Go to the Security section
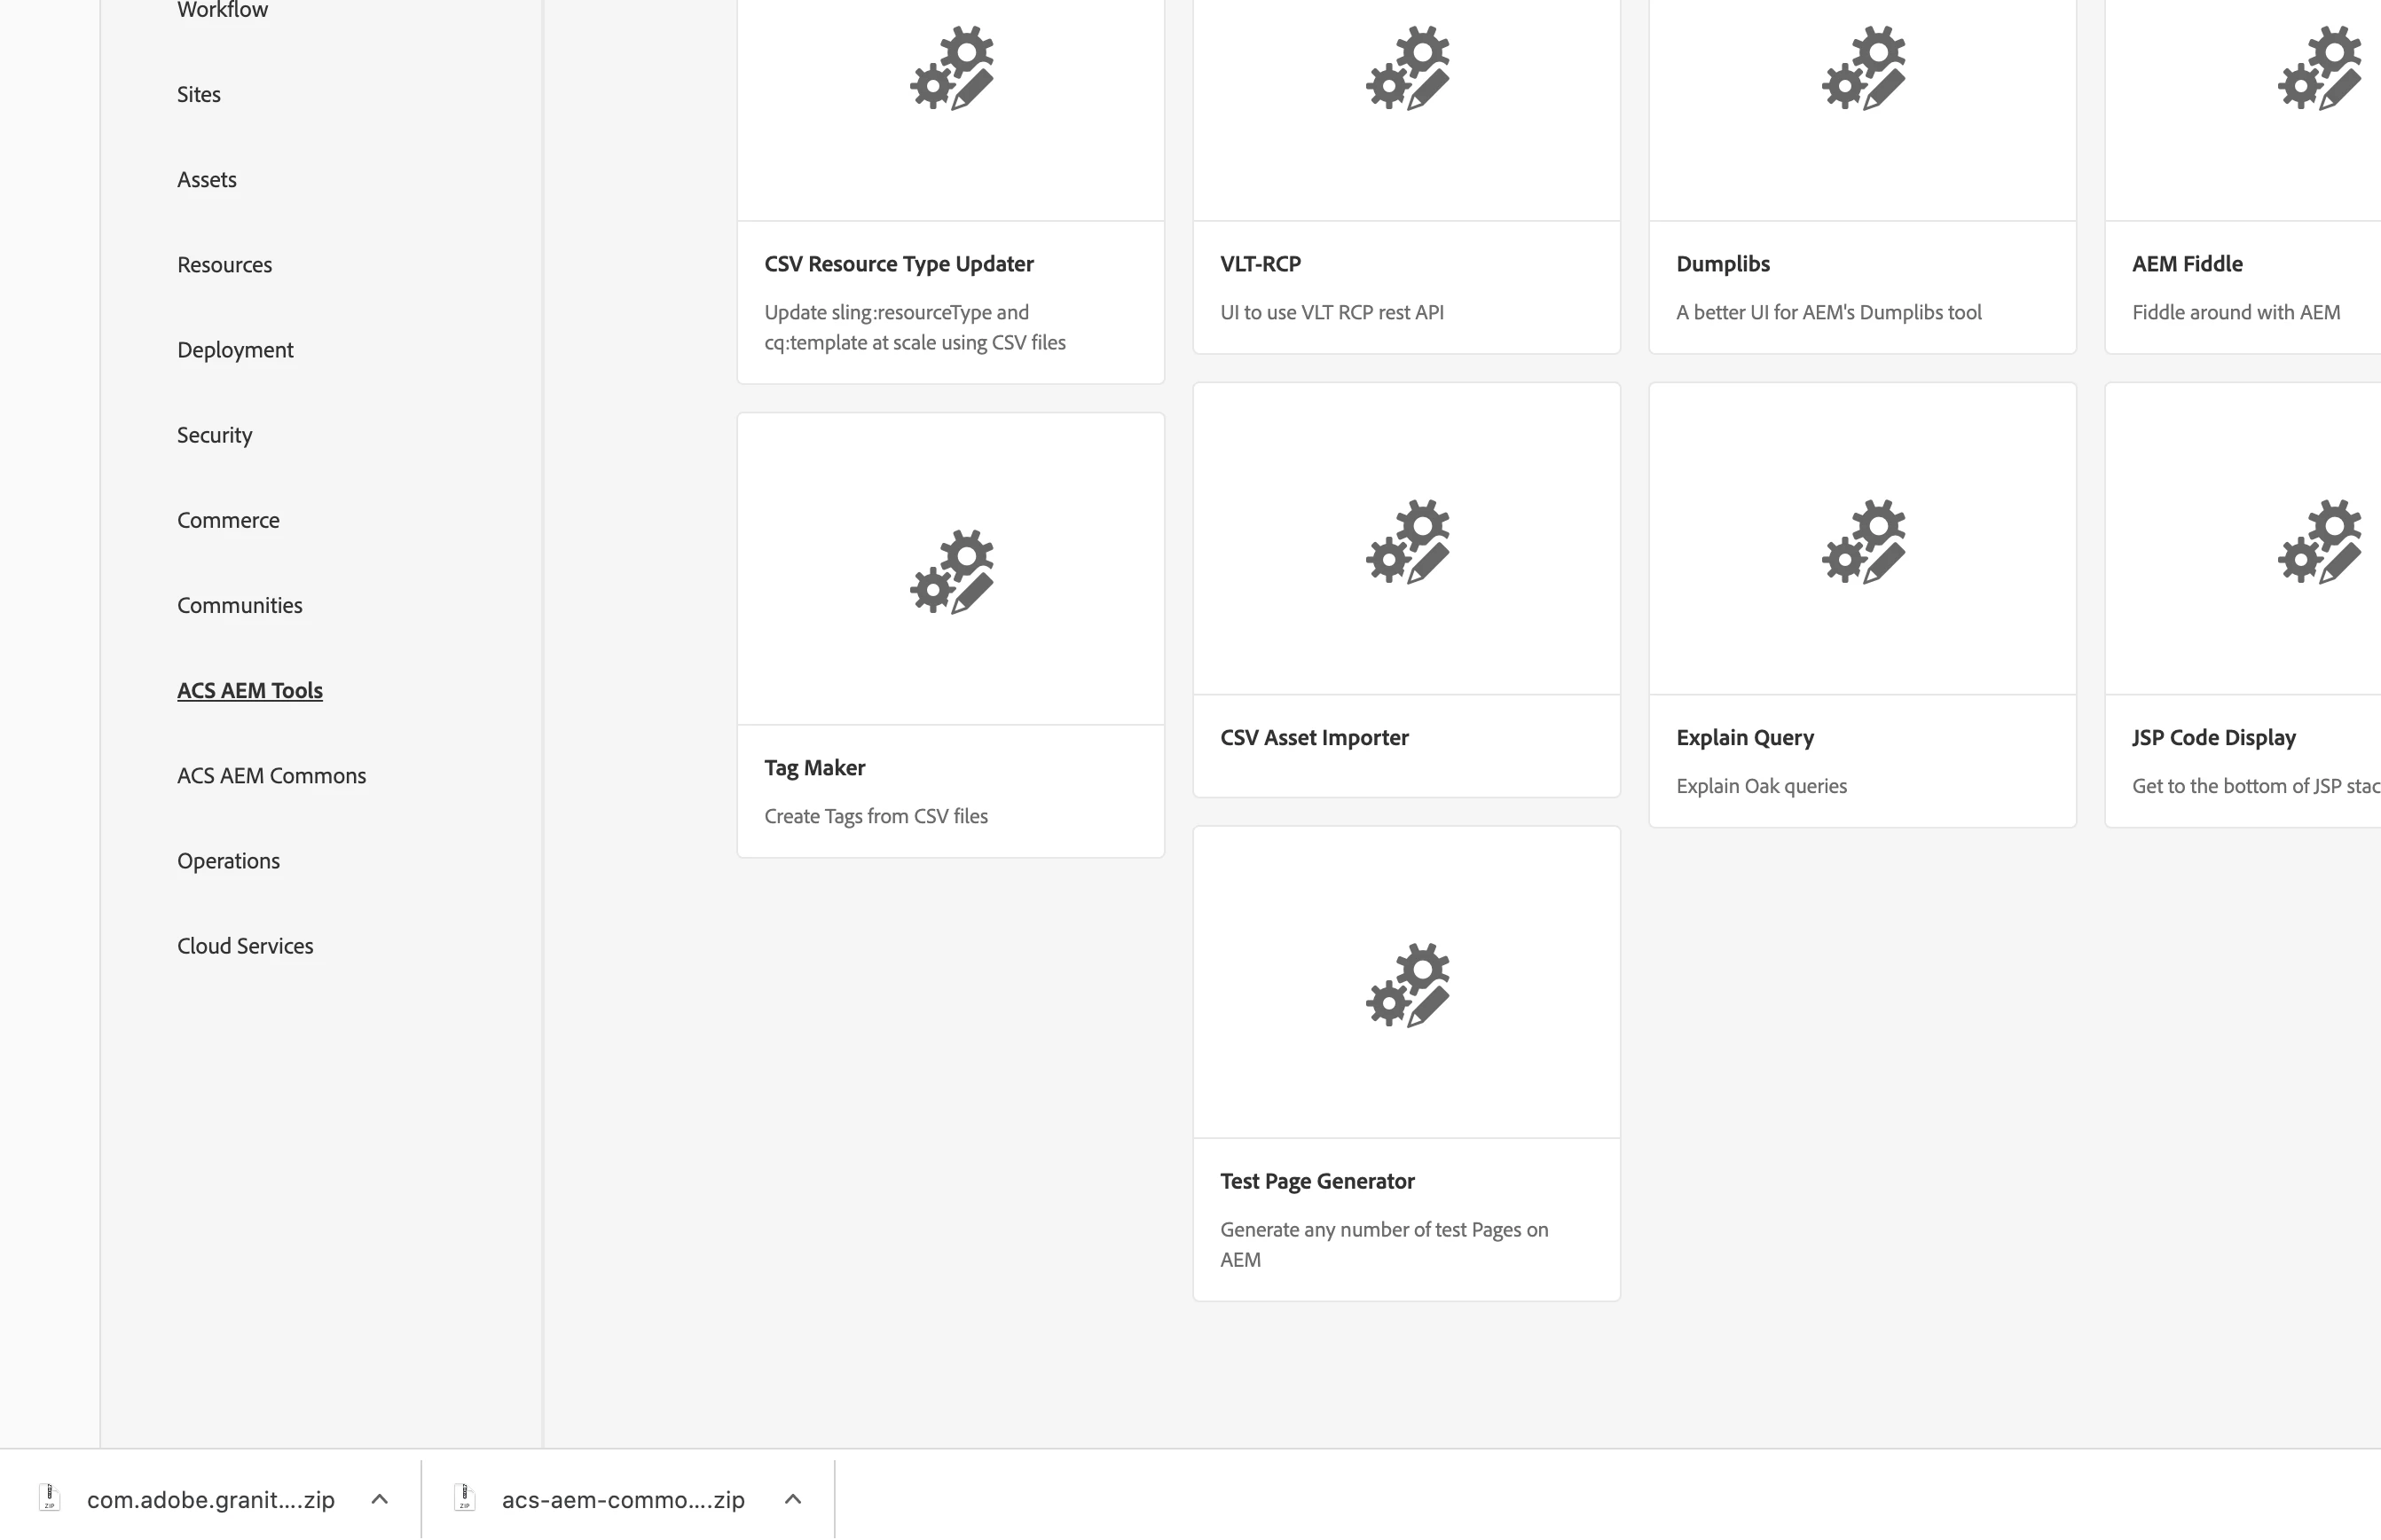Image resolution: width=2381 pixels, height=1540 pixels. click(x=214, y=435)
